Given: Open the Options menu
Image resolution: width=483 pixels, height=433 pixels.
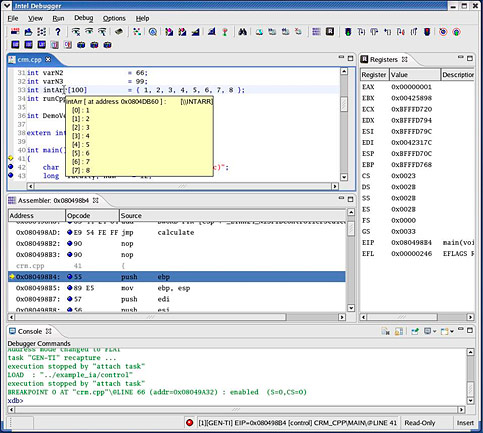Looking at the screenshot, I should [x=114, y=18].
